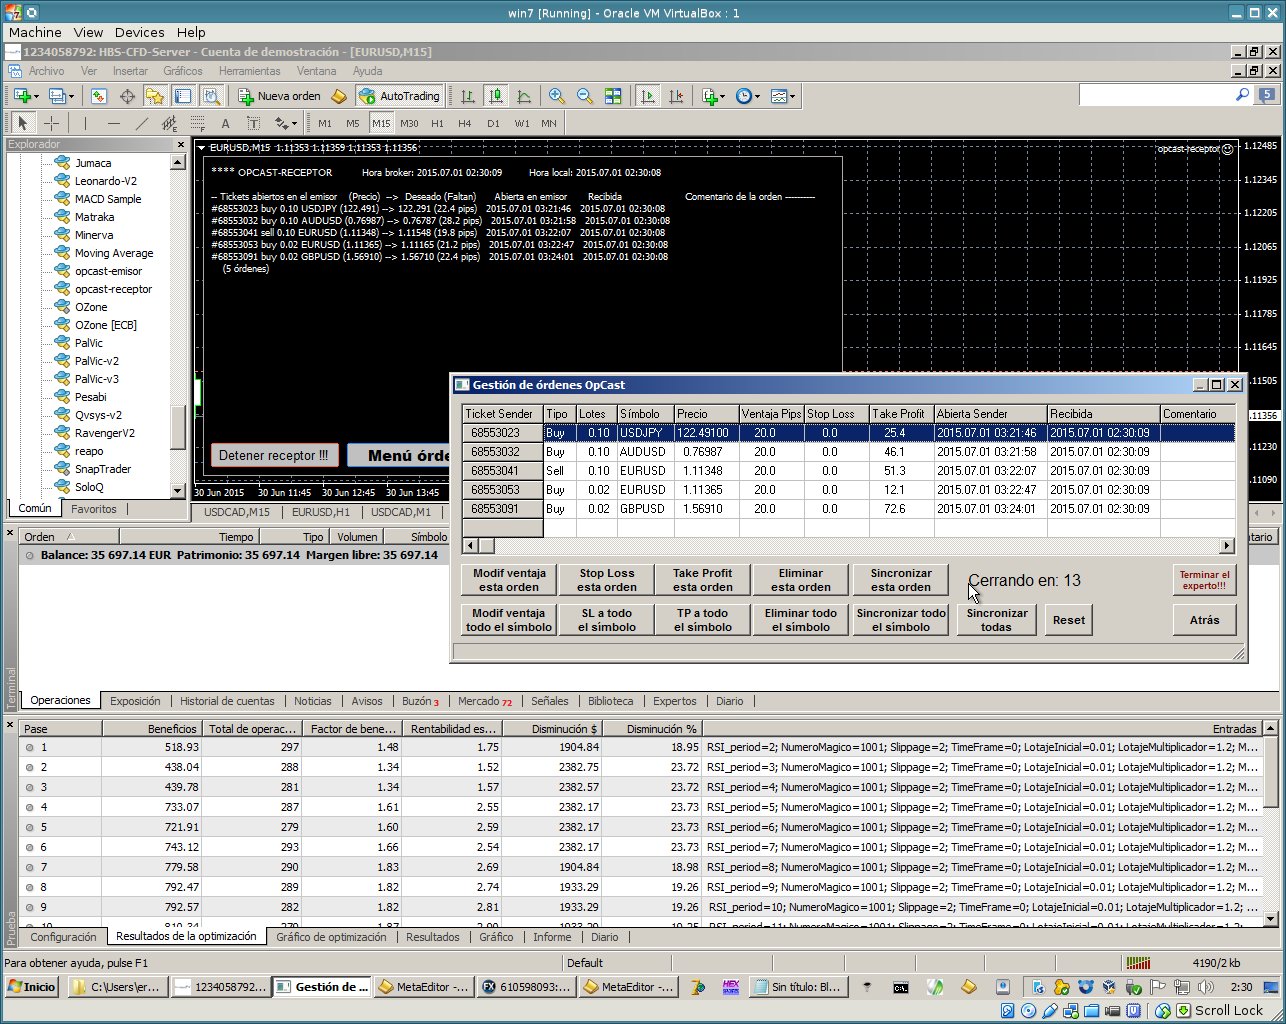Switch chart to bar chart icon
The height and width of the screenshot is (1024, 1286).
[x=467, y=96]
